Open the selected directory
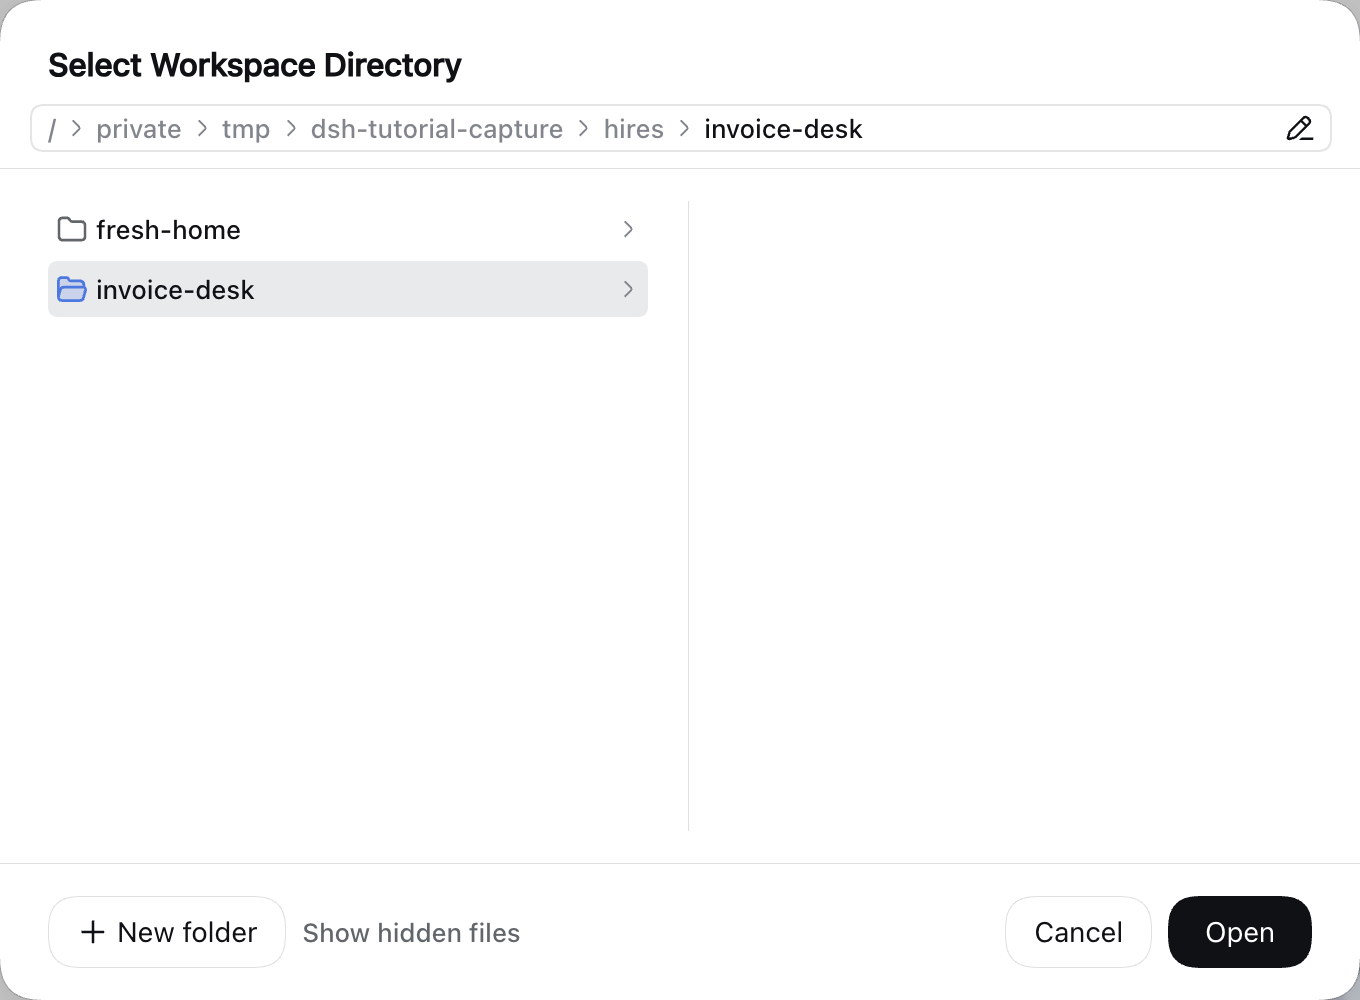Image resolution: width=1360 pixels, height=1000 pixels. (x=1240, y=932)
